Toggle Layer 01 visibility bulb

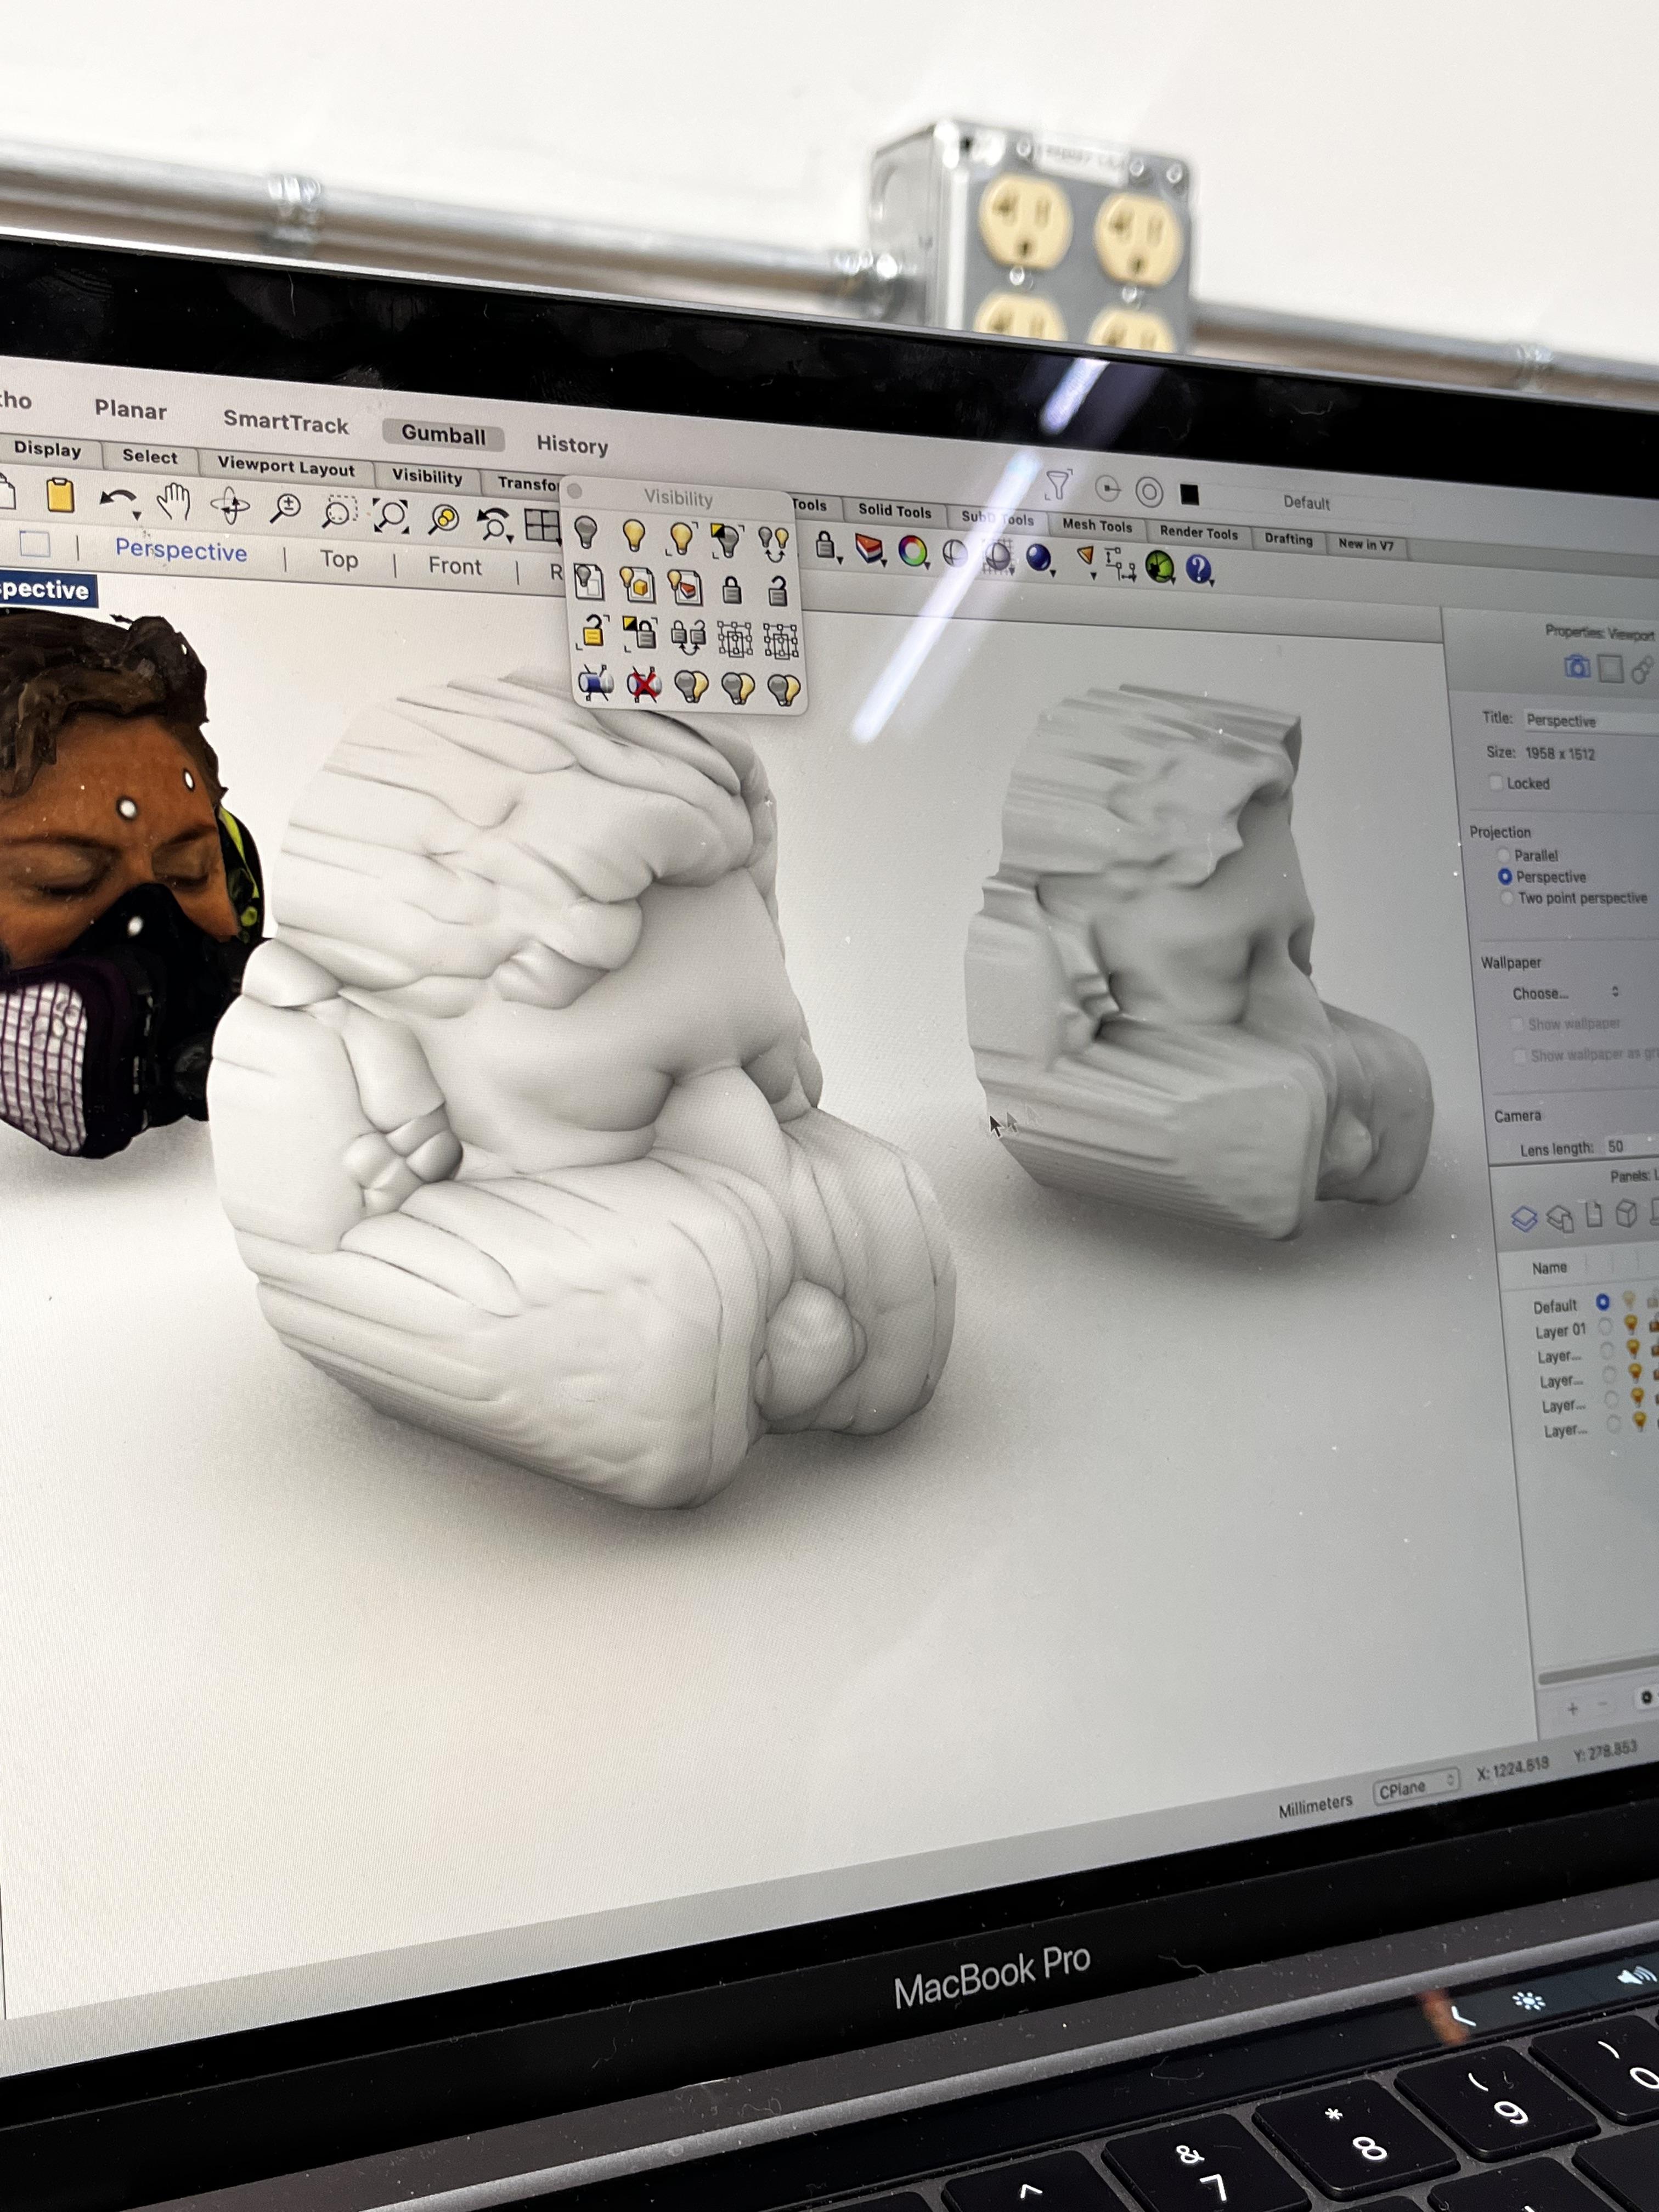(x=1631, y=1325)
